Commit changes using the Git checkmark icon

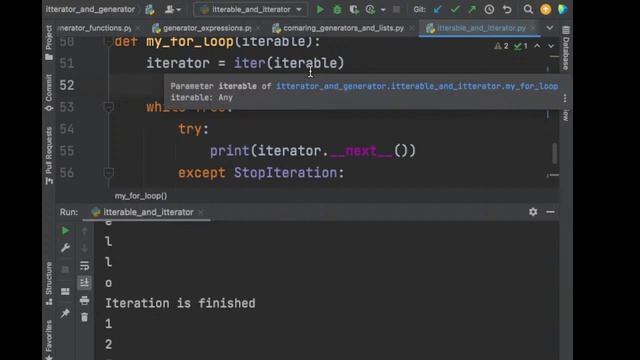tap(455, 9)
